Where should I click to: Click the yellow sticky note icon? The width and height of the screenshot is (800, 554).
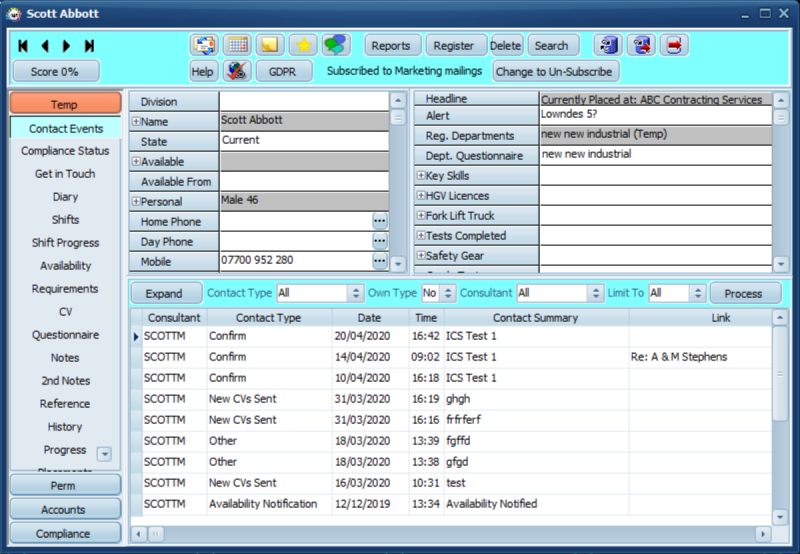[270, 45]
